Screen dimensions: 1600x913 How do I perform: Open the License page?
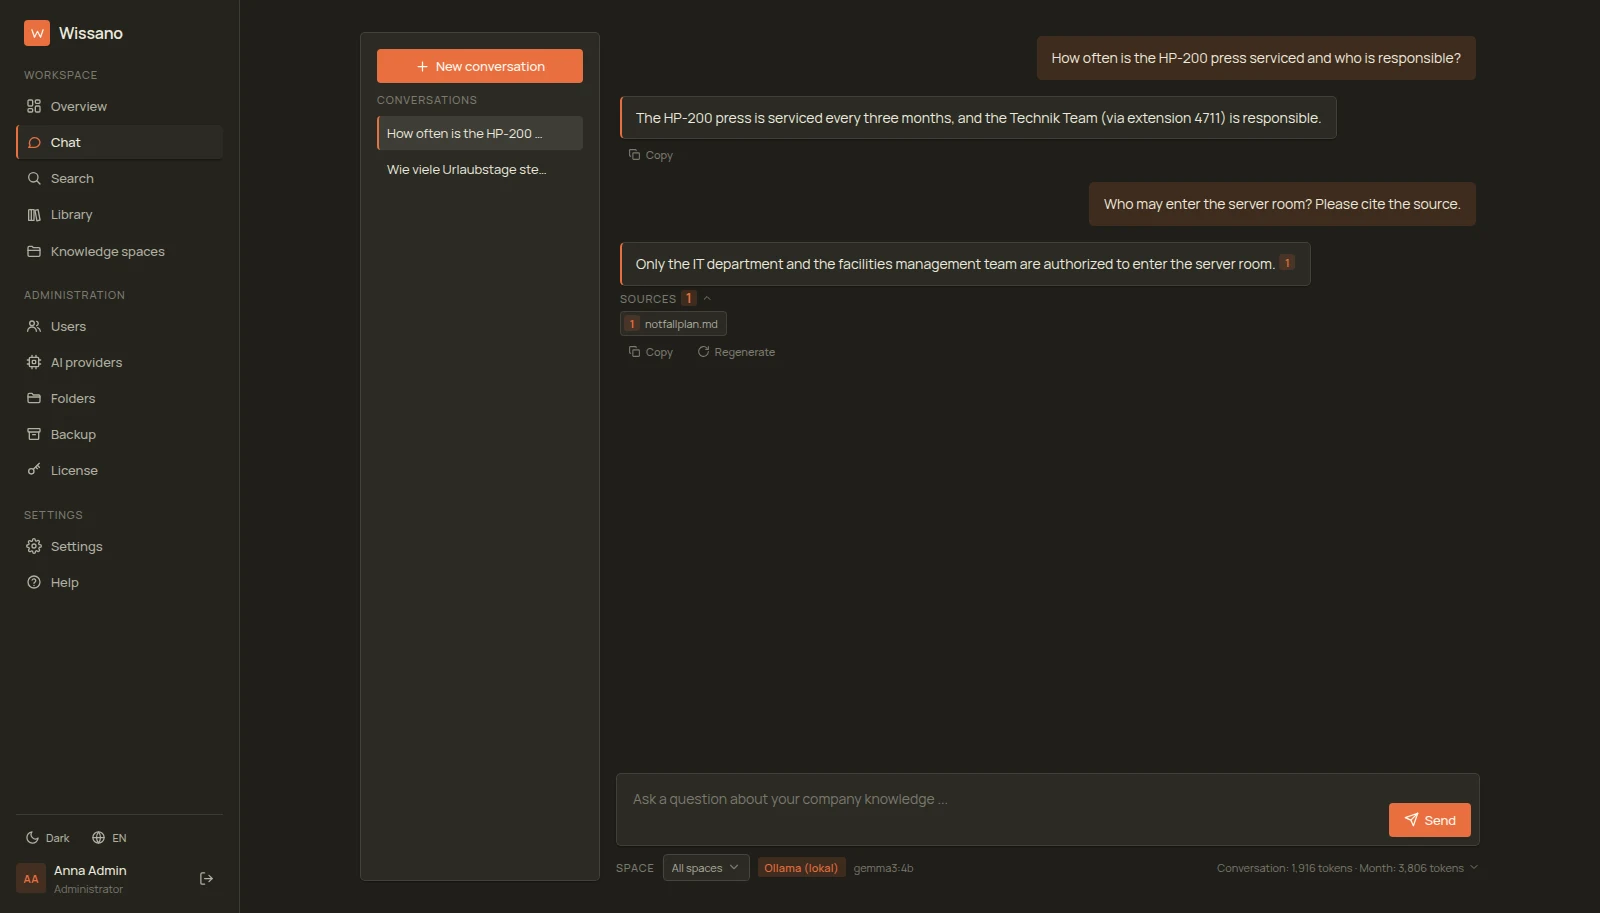point(119,470)
